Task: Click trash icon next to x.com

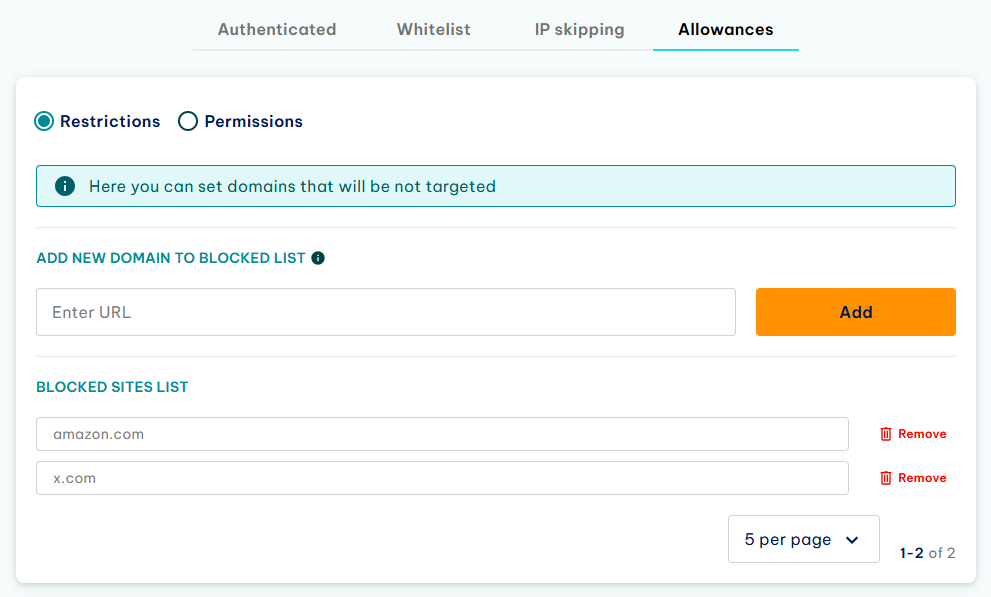Action: tap(885, 478)
